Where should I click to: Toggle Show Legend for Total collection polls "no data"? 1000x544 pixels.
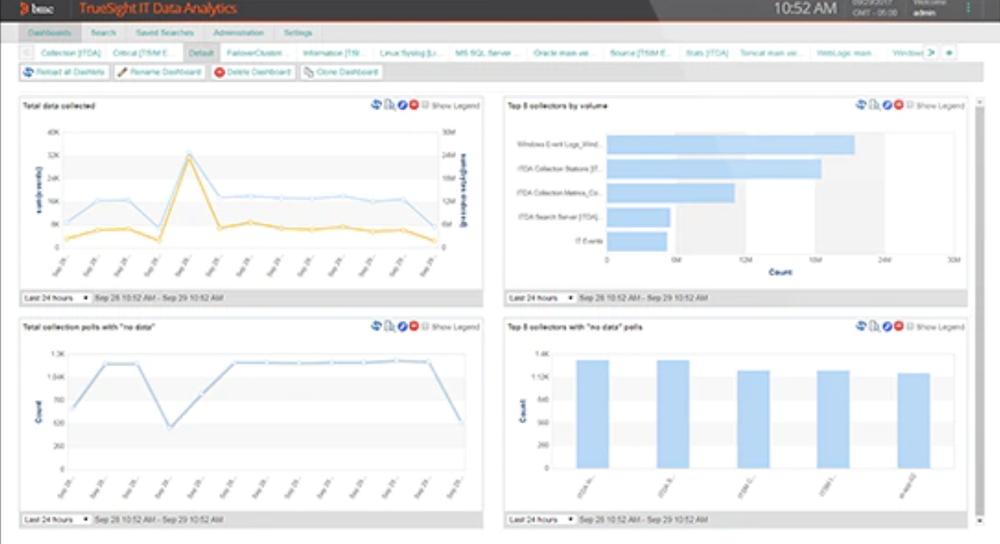(425, 327)
